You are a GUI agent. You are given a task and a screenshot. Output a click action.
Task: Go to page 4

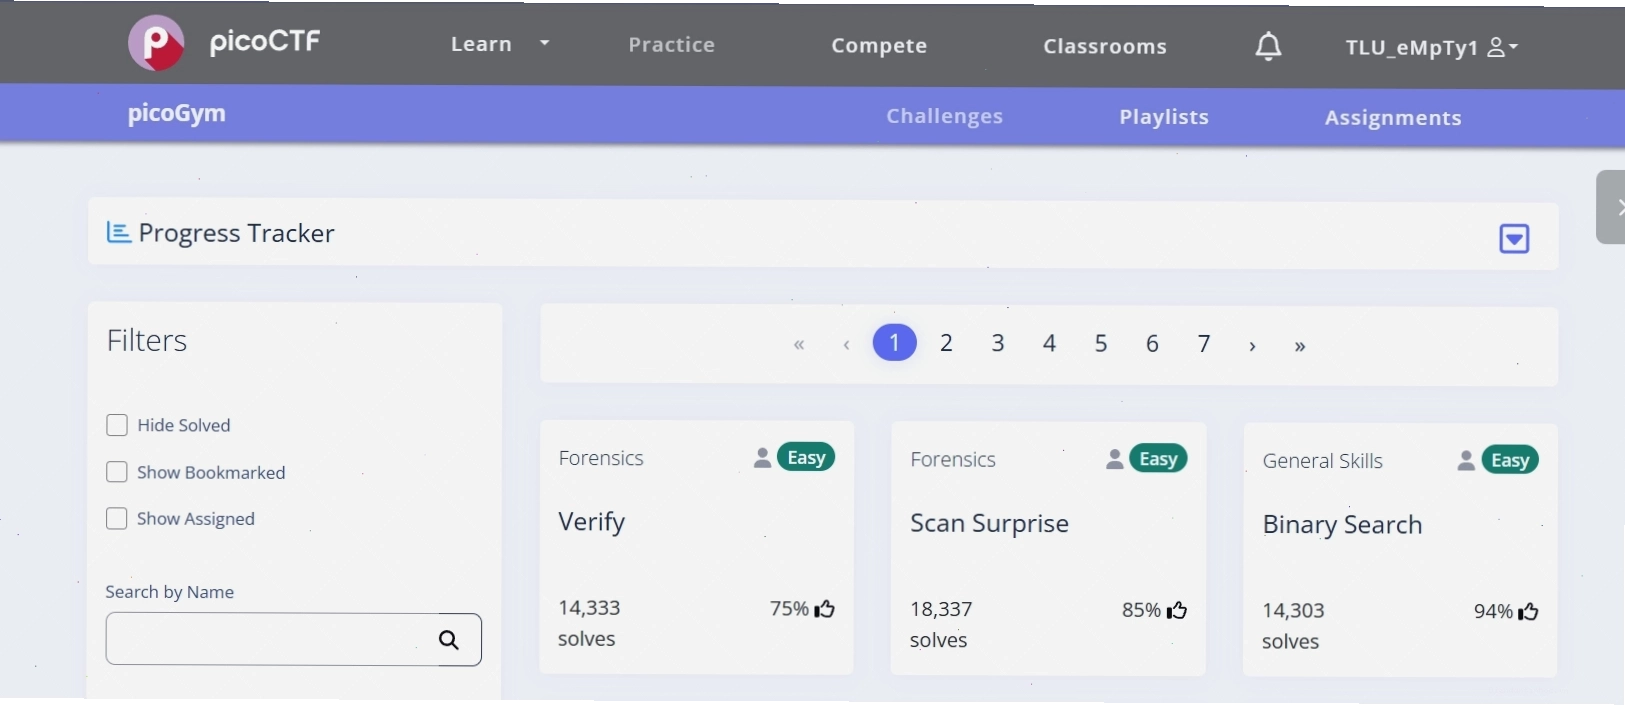[1049, 343]
